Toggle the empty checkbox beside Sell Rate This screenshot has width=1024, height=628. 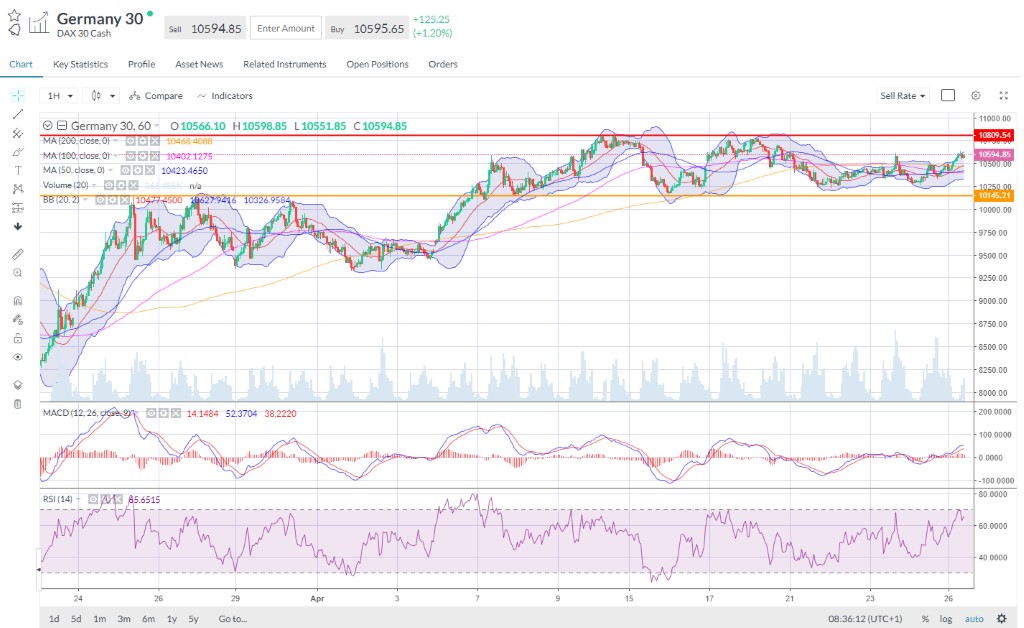(x=948, y=95)
